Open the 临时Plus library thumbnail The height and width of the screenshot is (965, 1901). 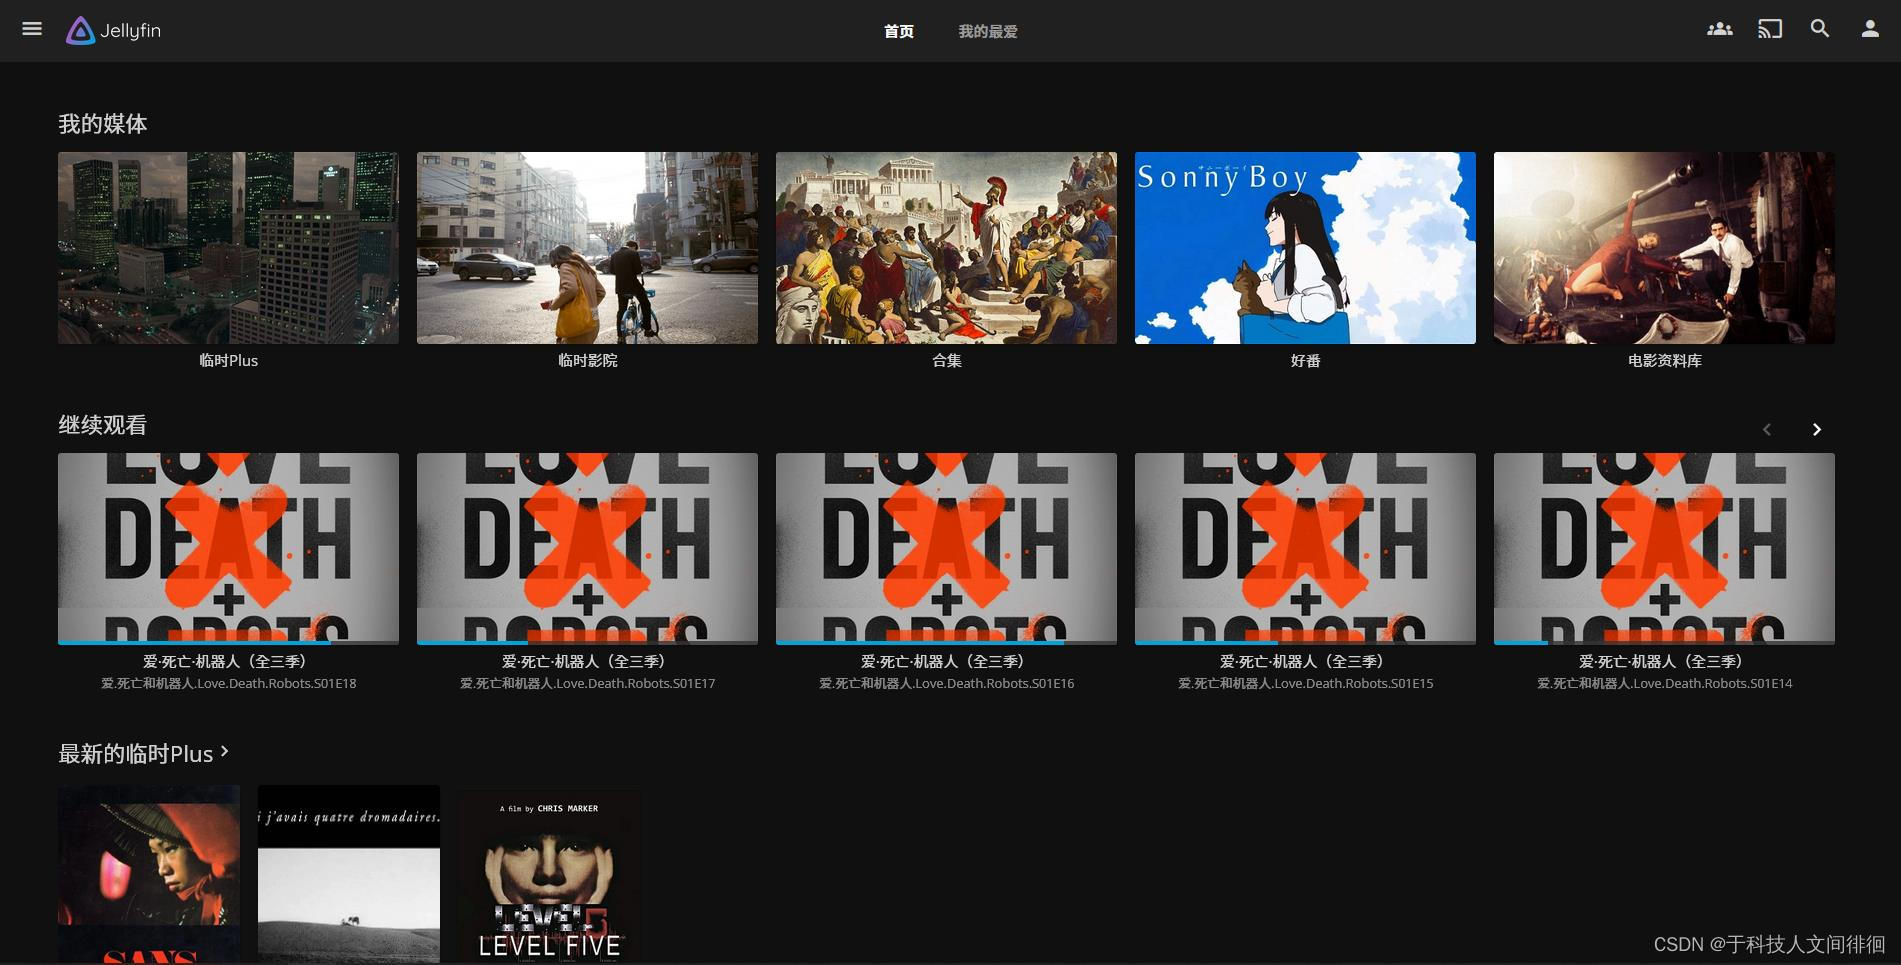pos(228,248)
